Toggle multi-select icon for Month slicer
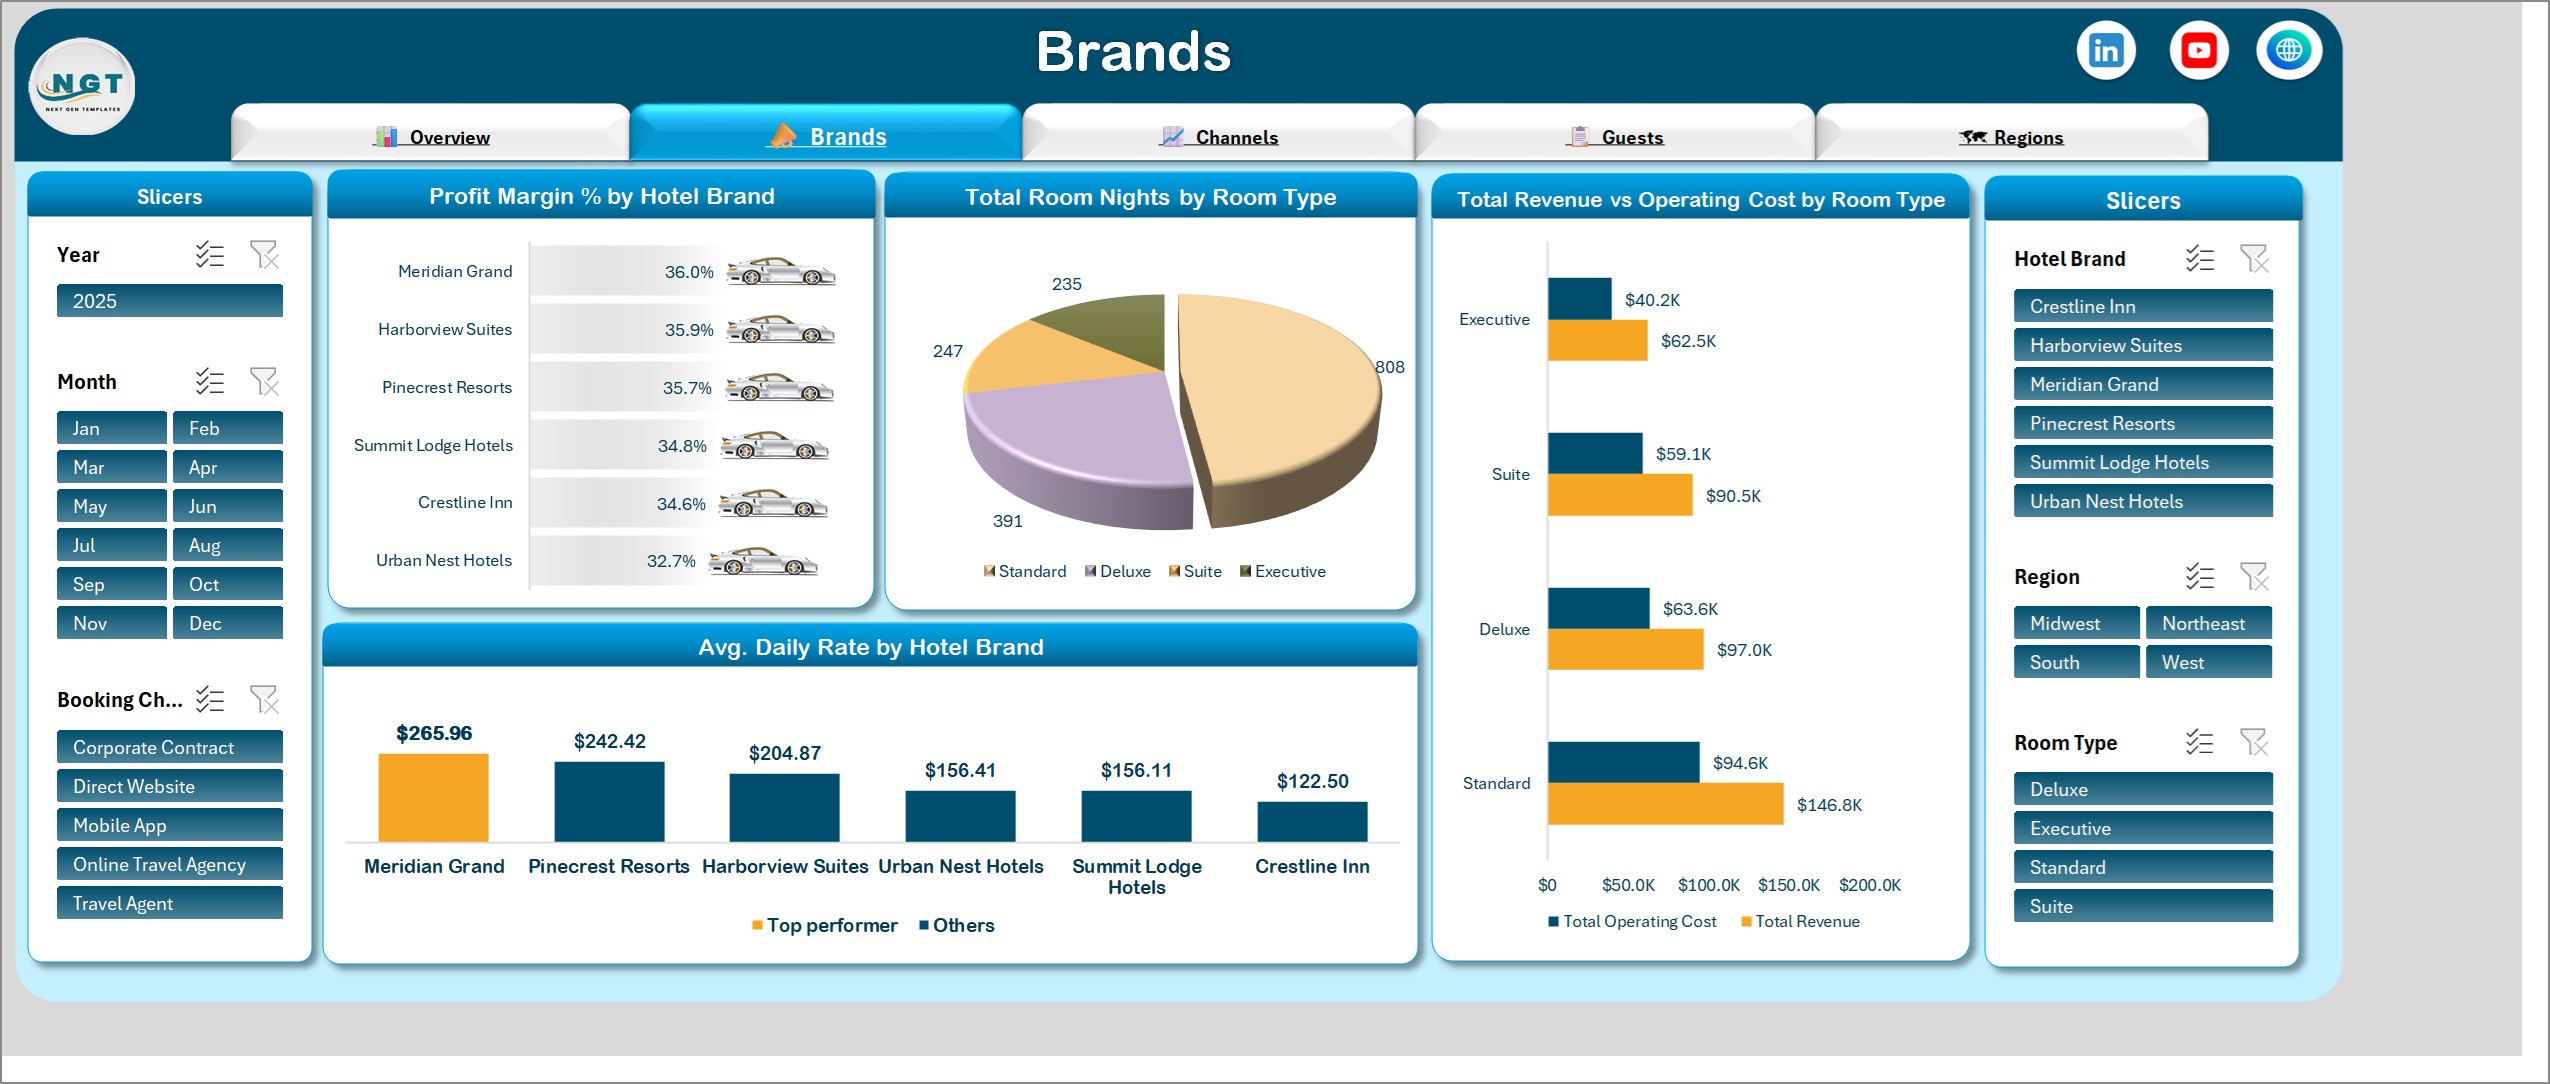2550x1084 pixels. [209, 382]
